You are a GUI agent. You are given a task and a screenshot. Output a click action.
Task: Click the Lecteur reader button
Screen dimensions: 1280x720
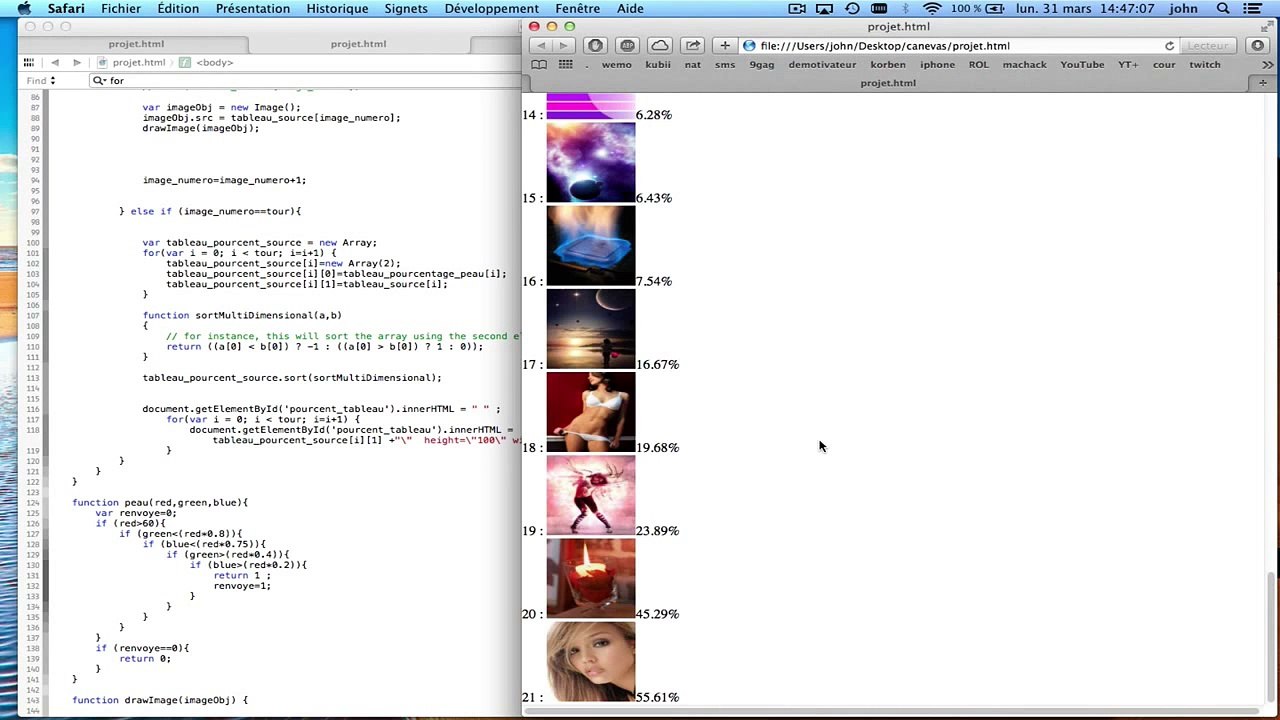click(x=1208, y=46)
